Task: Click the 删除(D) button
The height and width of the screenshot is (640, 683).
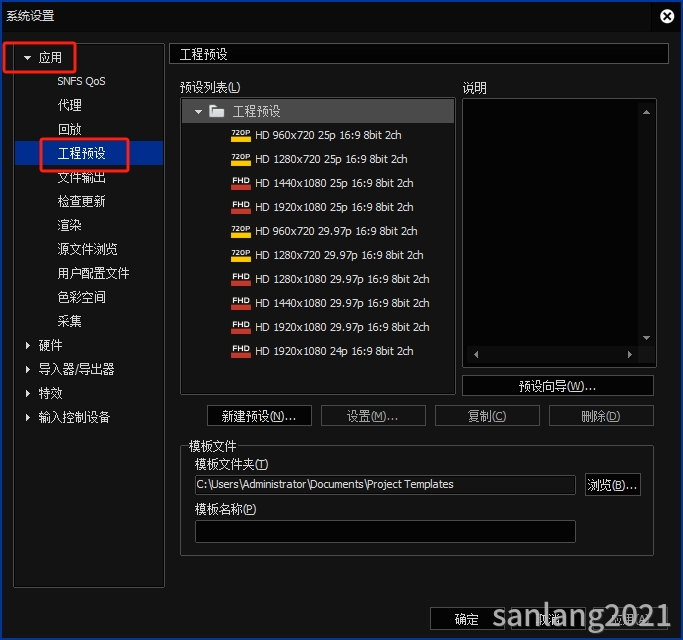Action: coord(601,416)
